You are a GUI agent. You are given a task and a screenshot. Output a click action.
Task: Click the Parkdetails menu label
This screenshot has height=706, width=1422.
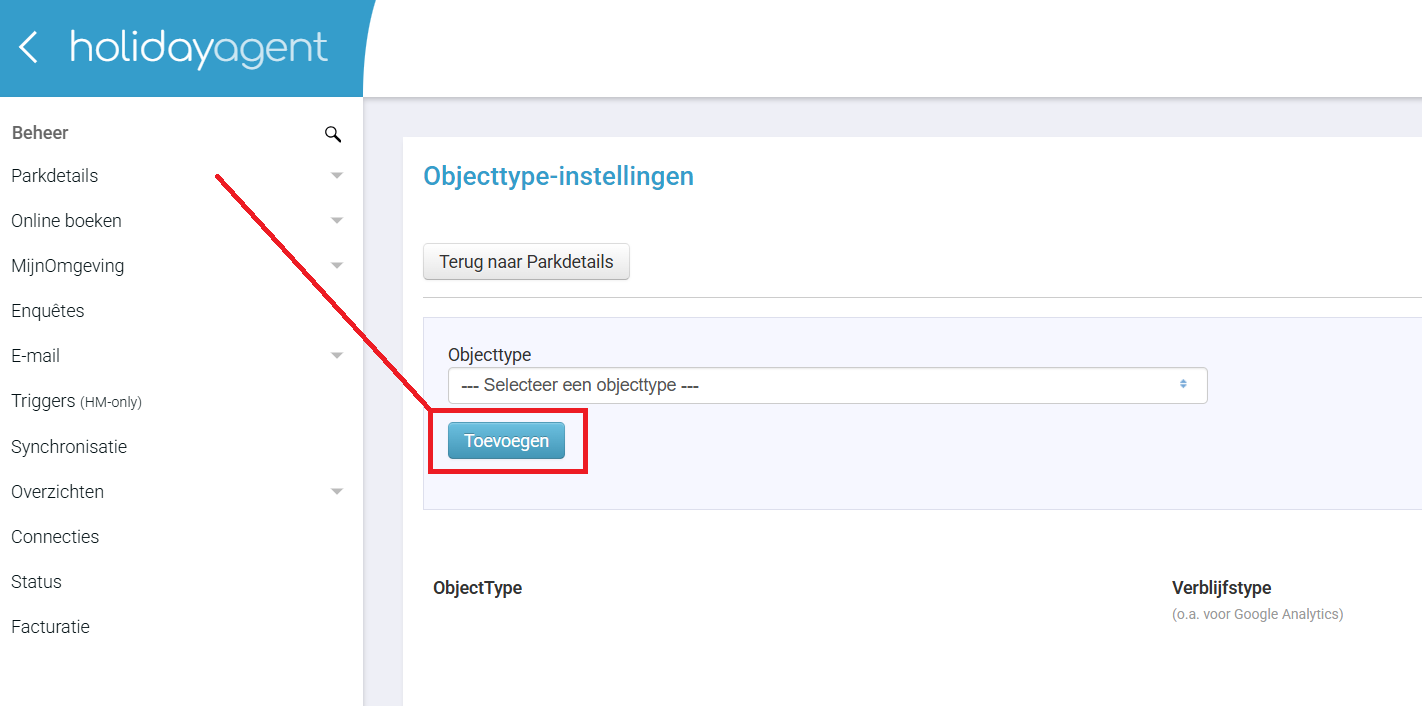pyautogui.click(x=55, y=176)
